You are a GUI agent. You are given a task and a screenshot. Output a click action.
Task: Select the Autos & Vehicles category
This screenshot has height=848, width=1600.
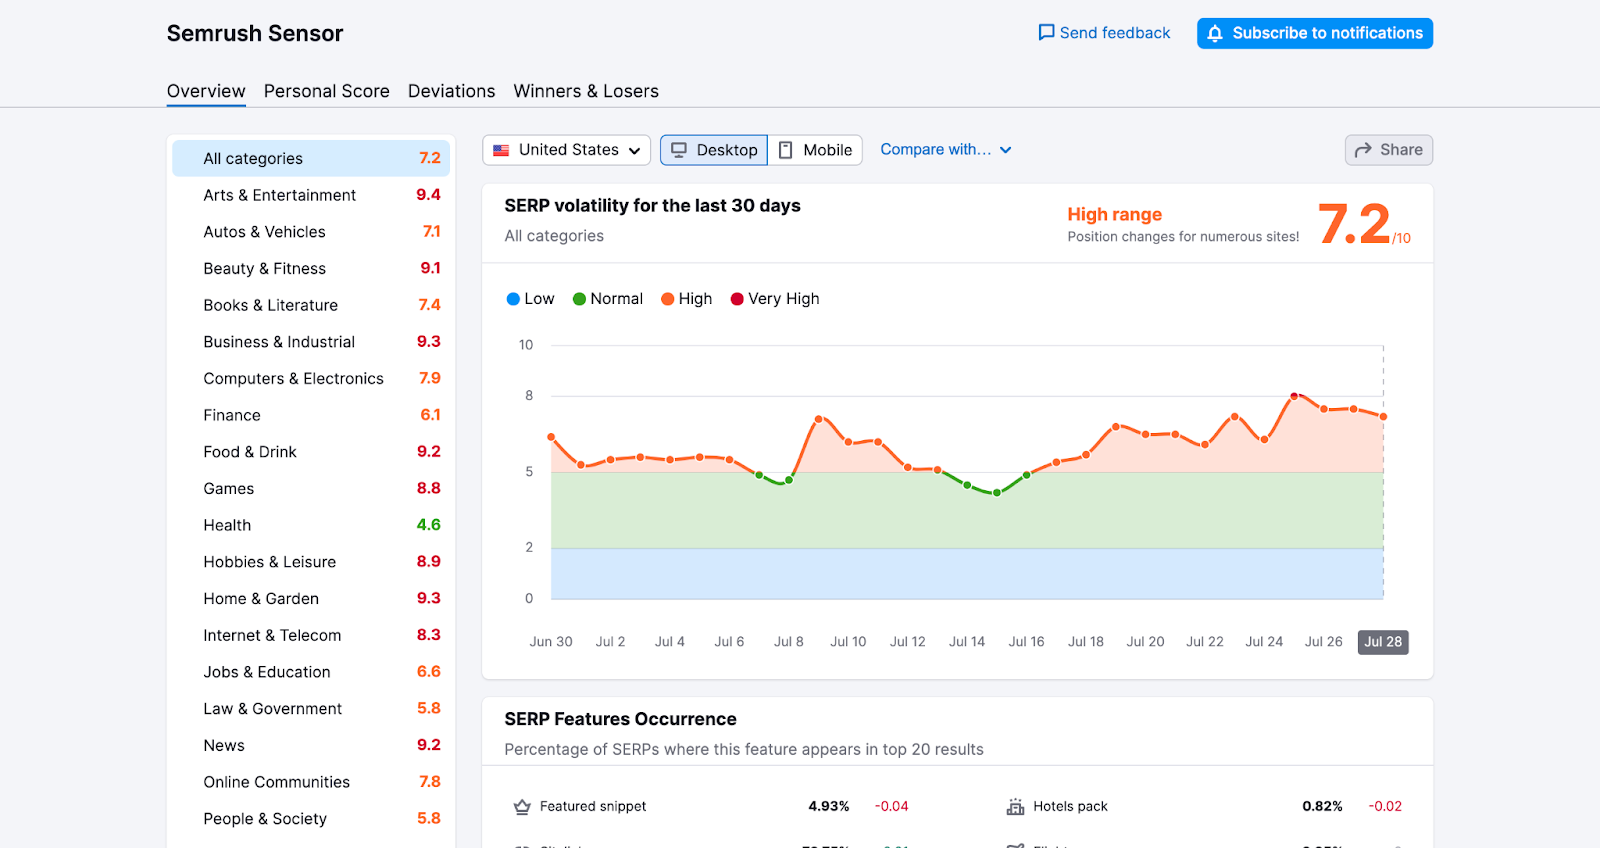(311, 232)
